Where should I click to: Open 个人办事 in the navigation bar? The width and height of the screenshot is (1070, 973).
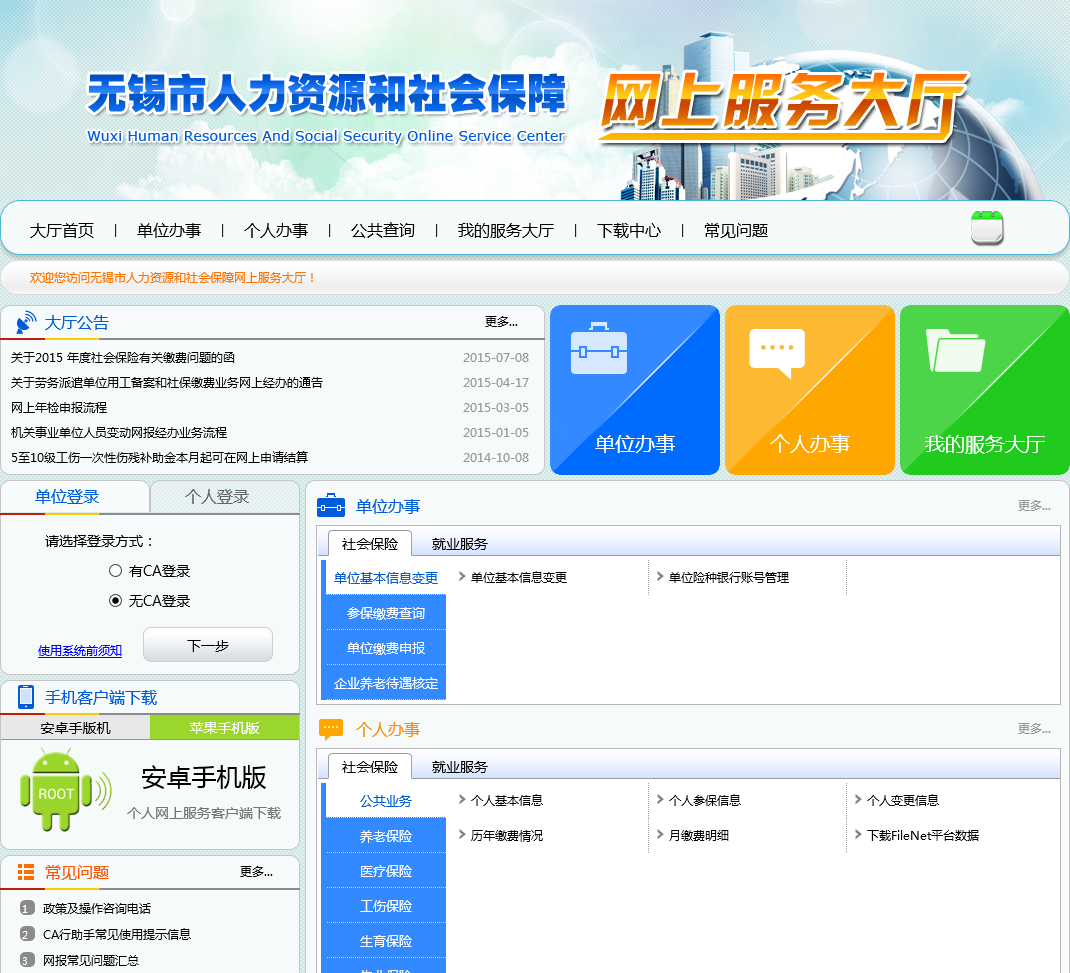tap(276, 231)
